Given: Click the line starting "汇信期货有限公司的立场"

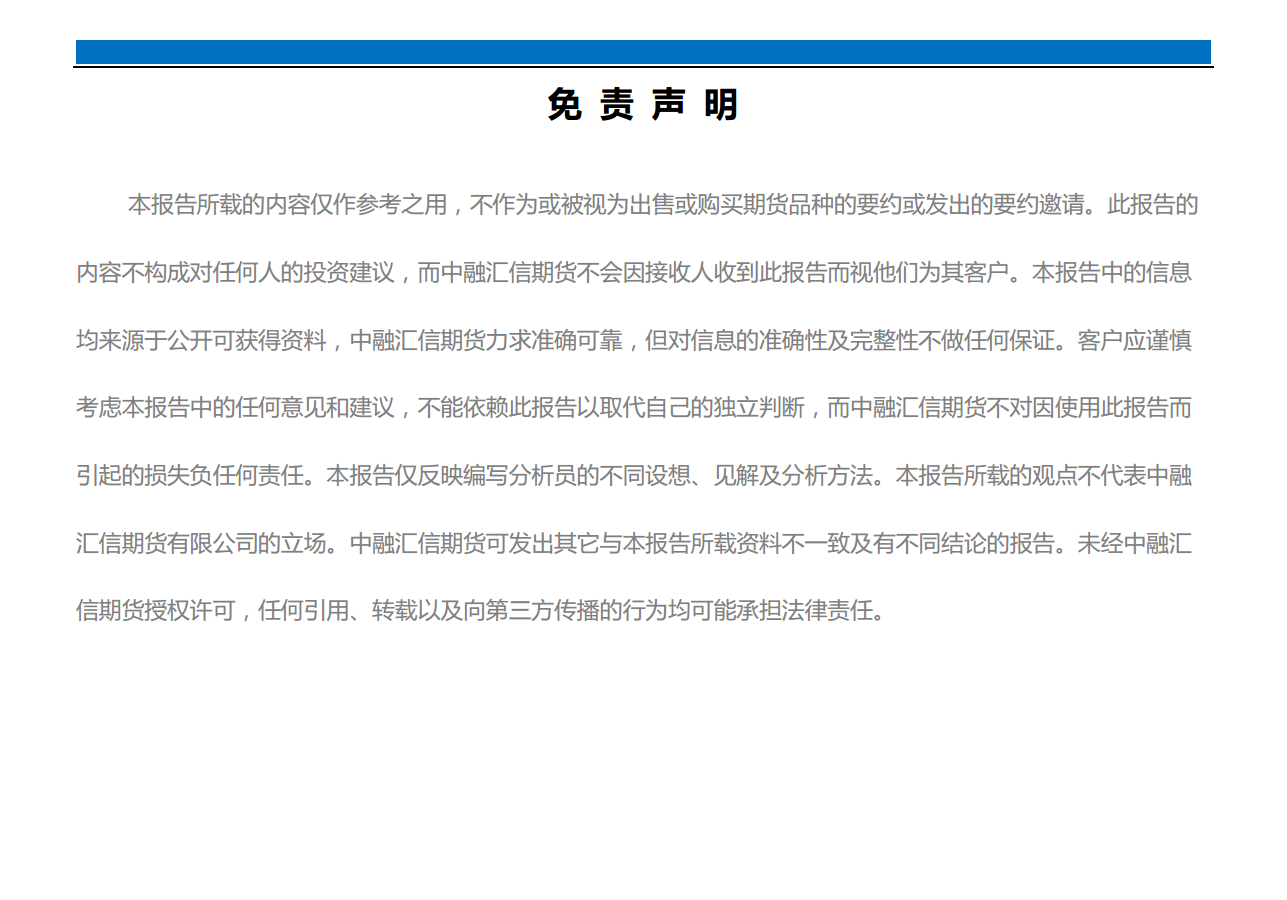Looking at the screenshot, I should tap(634, 544).
